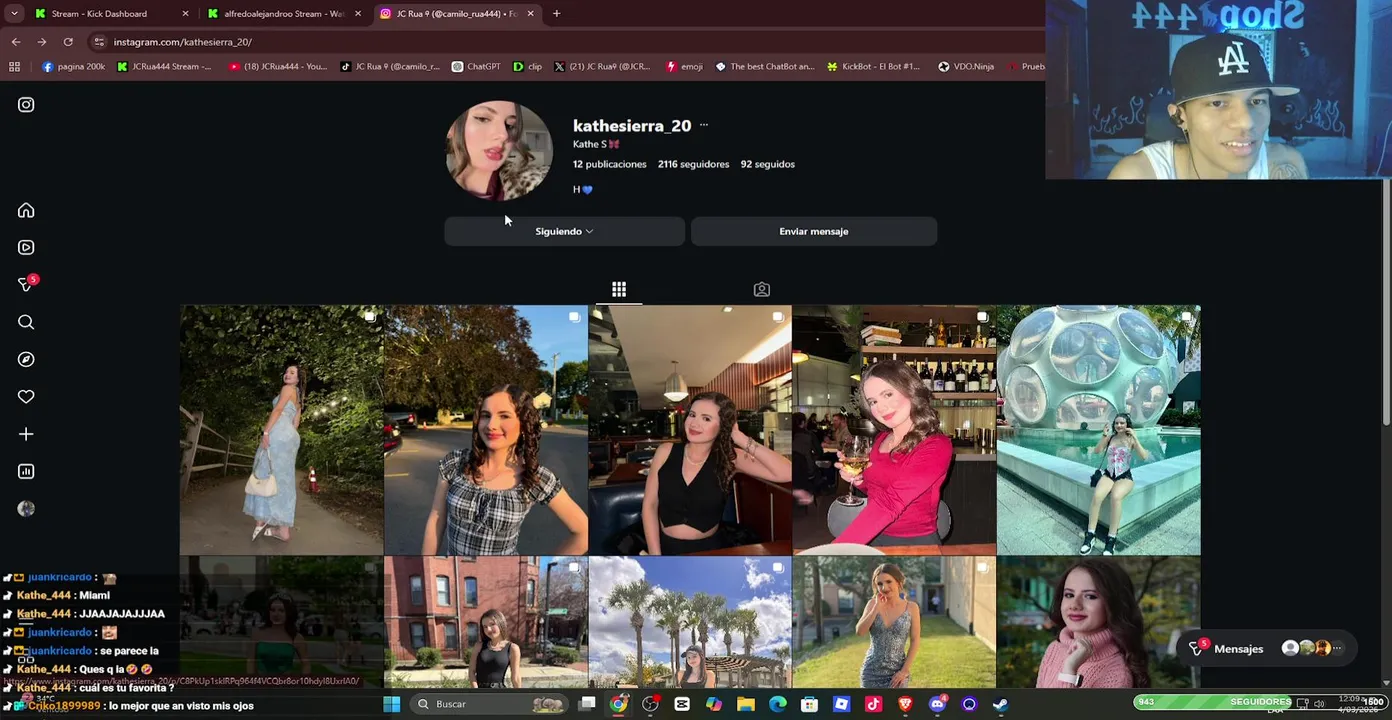
Task: Open post with pink turtleneck sweater
Action: tap(1099, 622)
